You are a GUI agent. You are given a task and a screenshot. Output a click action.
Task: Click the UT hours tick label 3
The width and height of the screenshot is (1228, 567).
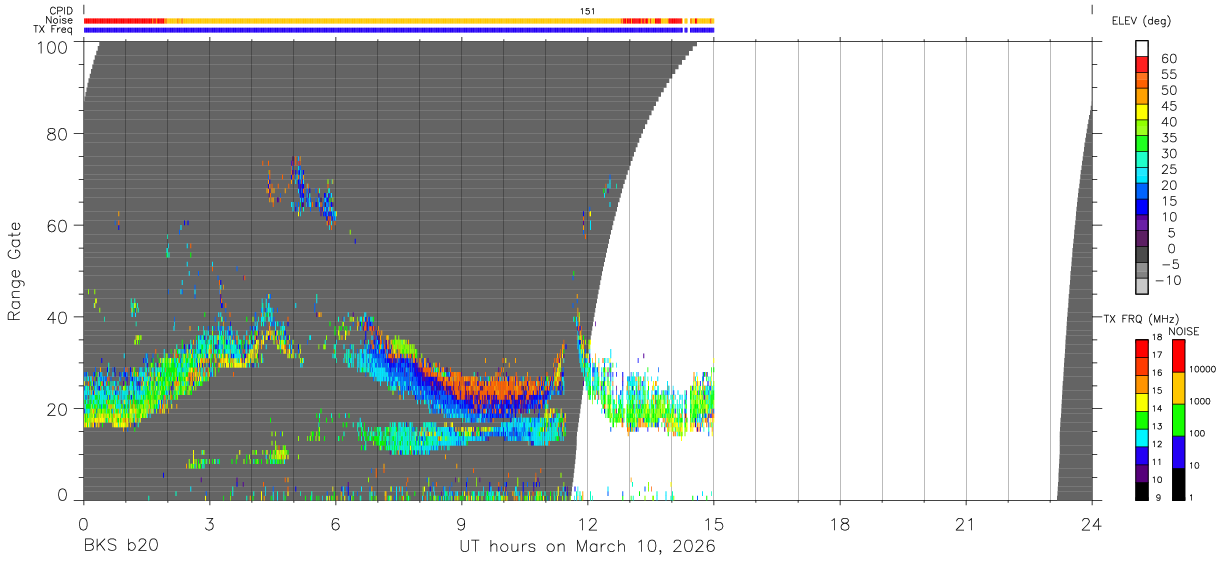tap(209, 524)
